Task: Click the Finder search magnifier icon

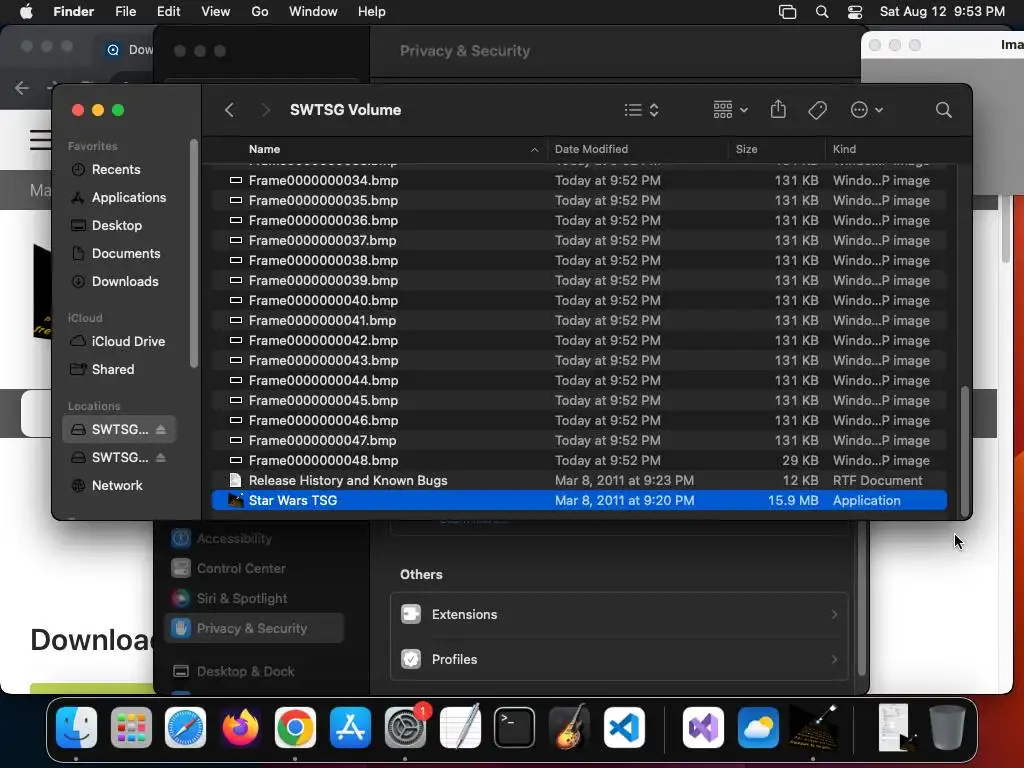Action: pos(943,110)
